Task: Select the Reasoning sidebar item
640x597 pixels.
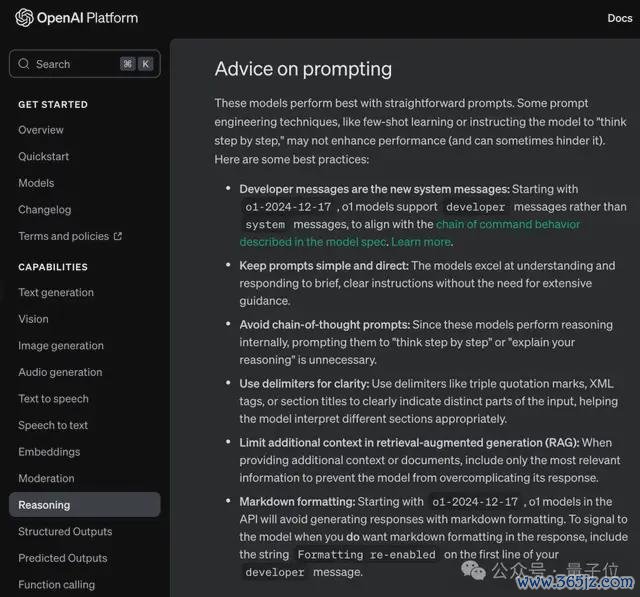Action: tap(85, 505)
